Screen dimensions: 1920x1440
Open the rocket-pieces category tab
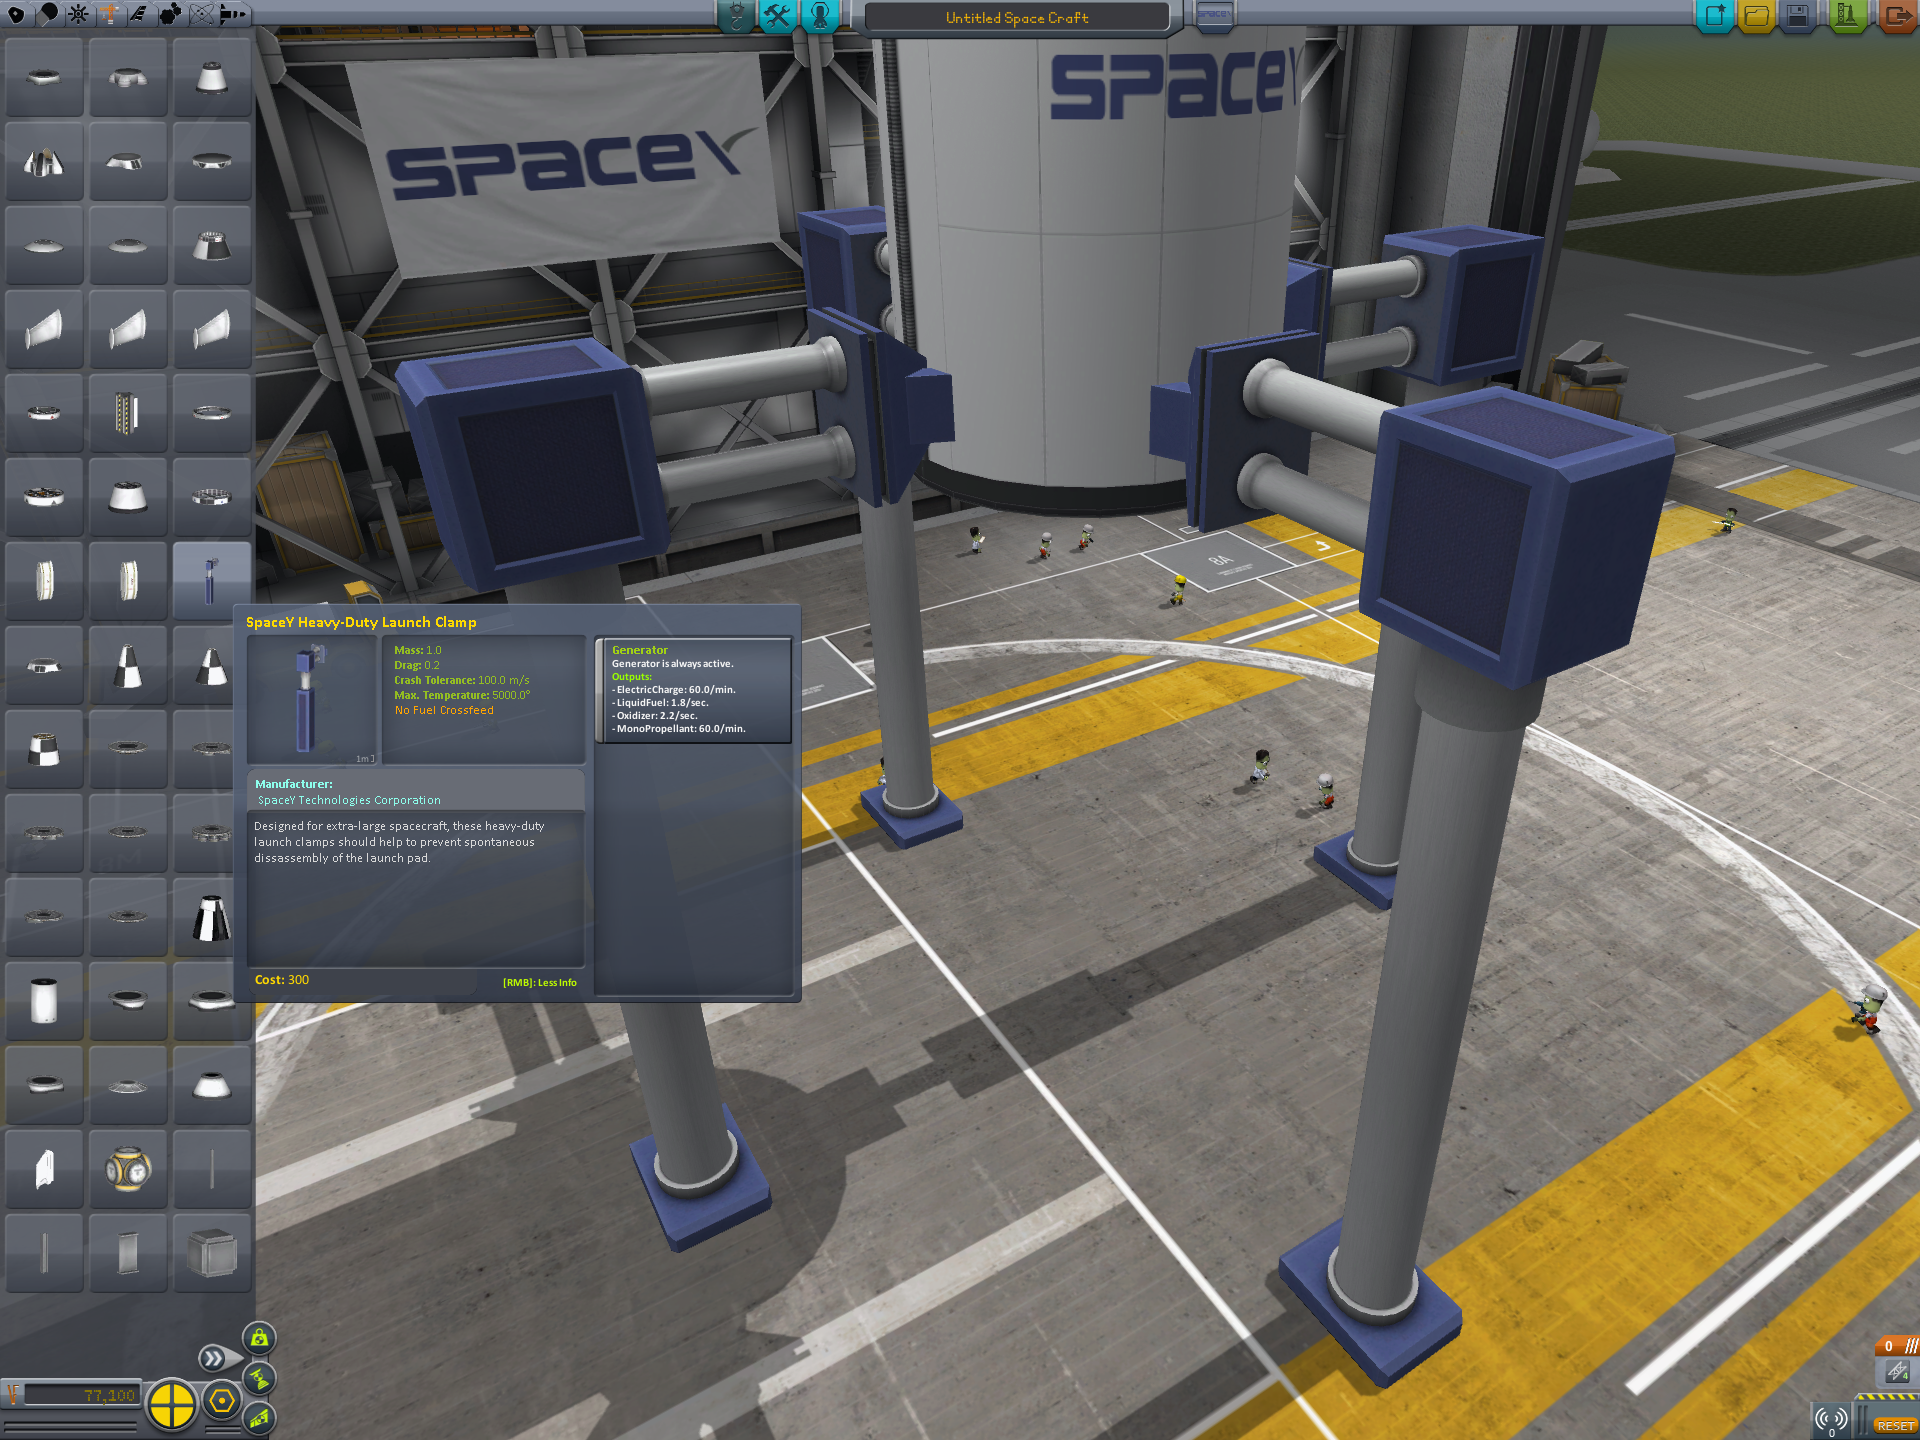233,14
